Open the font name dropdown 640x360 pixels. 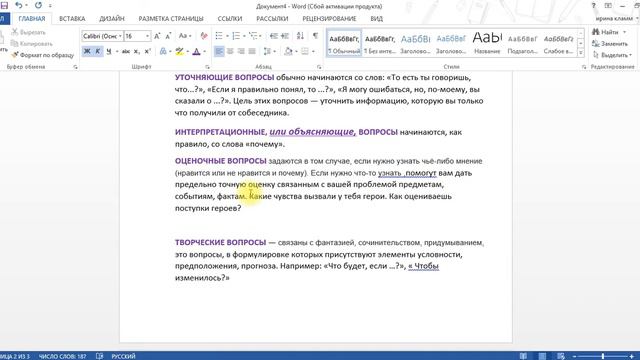click(x=120, y=36)
